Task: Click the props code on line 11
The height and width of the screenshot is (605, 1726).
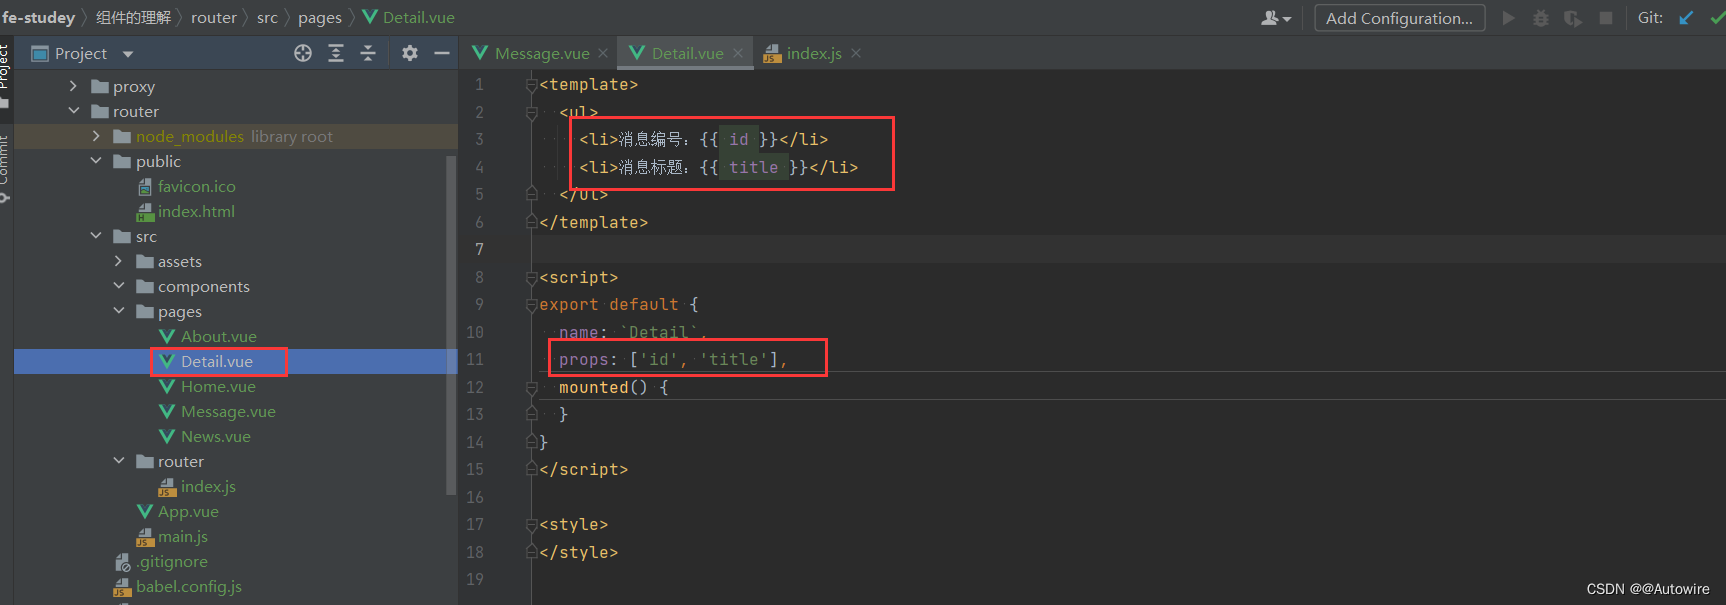Action: (x=673, y=359)
